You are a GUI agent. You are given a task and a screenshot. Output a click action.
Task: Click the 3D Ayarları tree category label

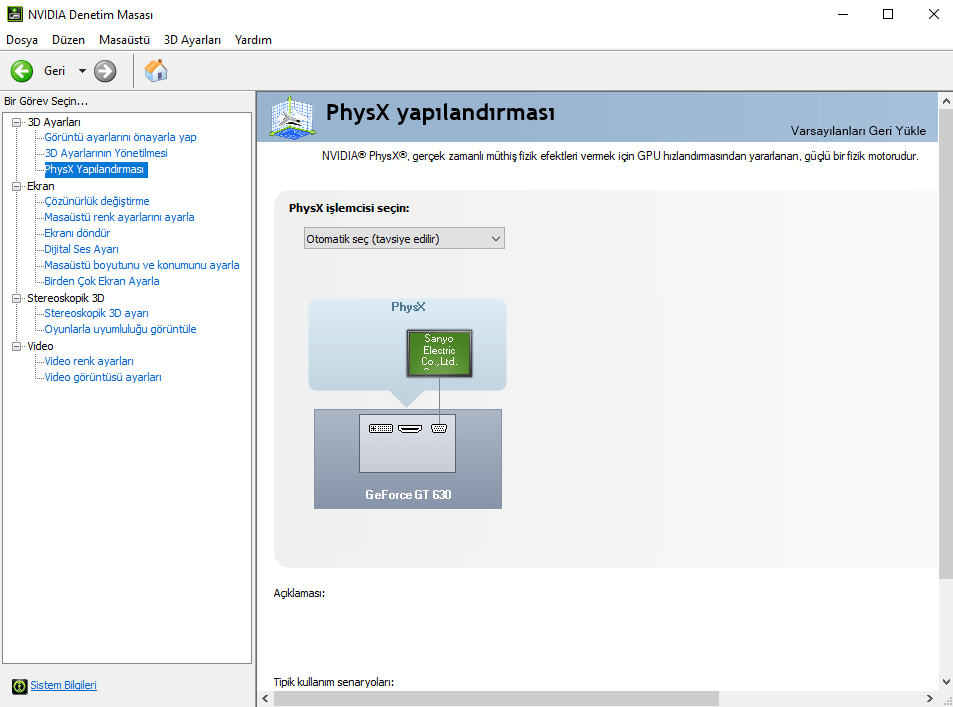53,122
